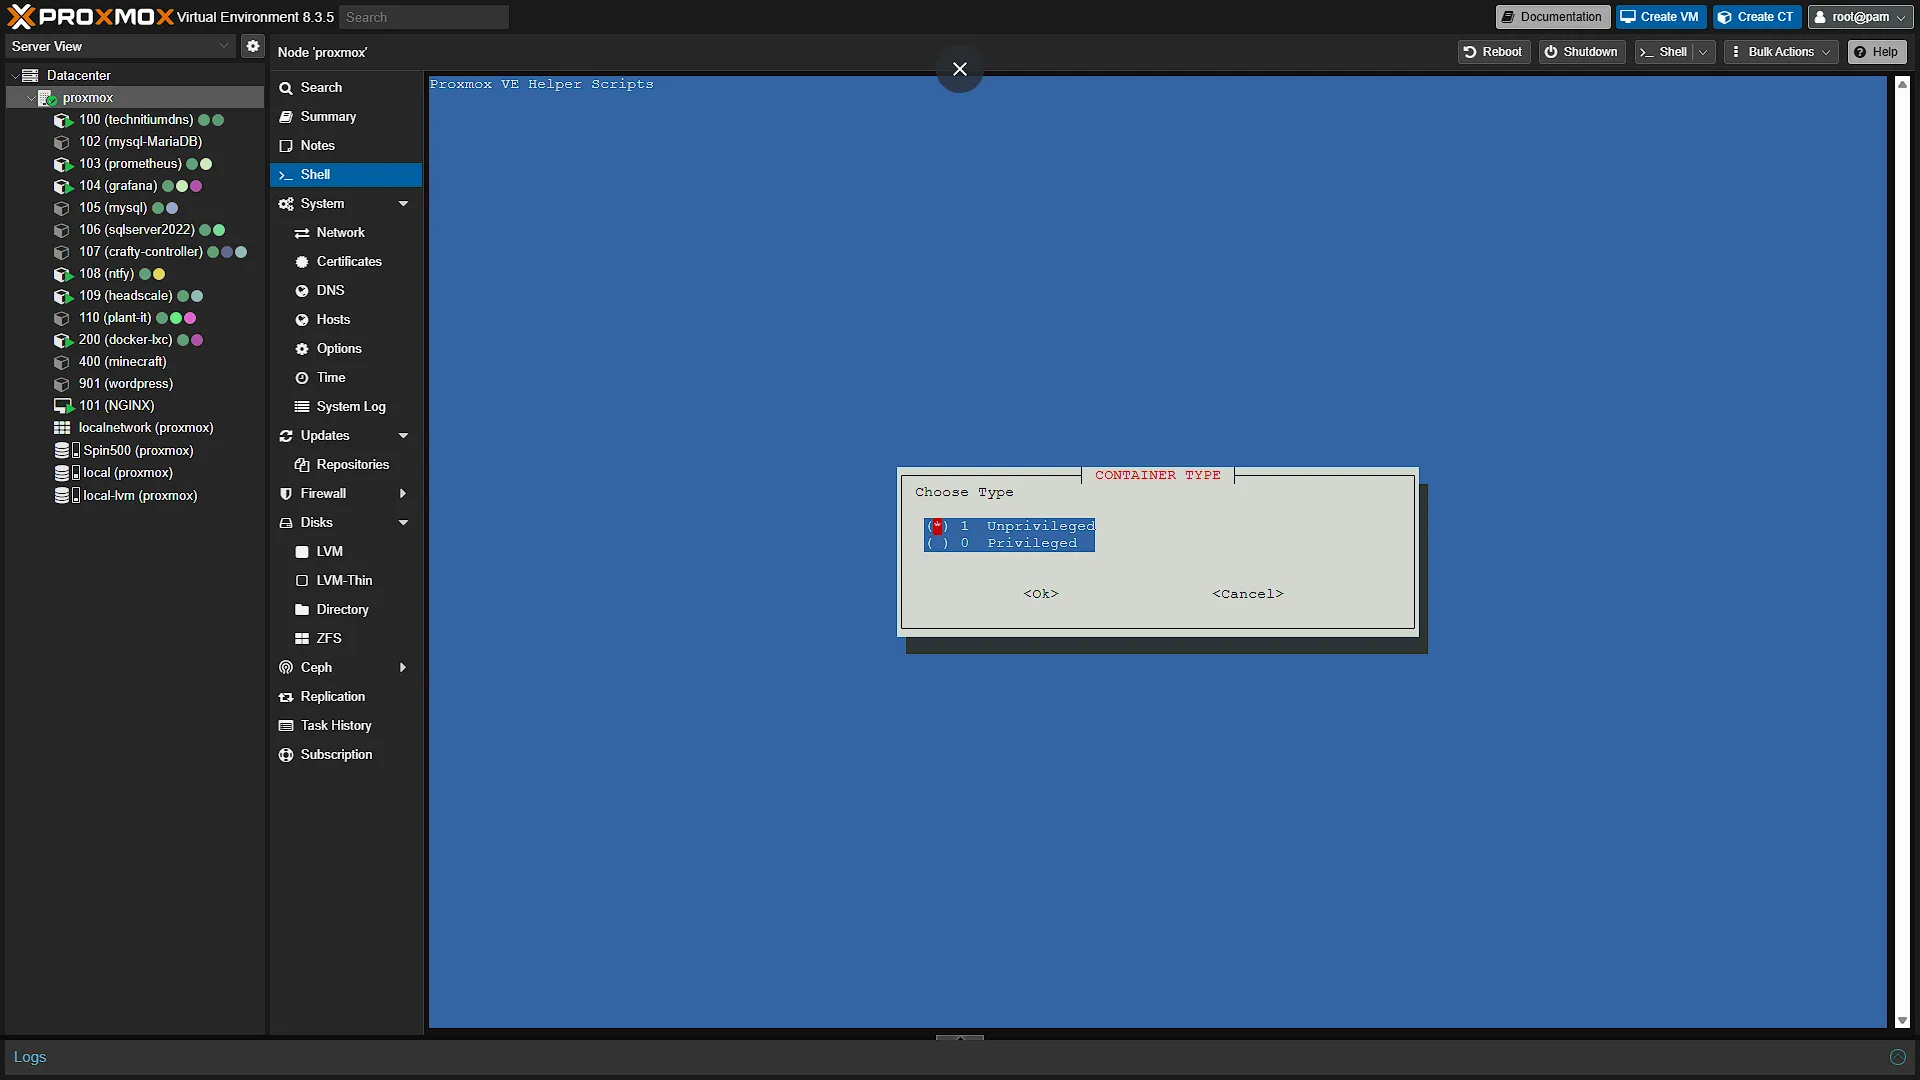Viewport: 1920px width, 1080px height.
Task: Click the container icon for 100 (technitiumdns)
Action: 63,120
